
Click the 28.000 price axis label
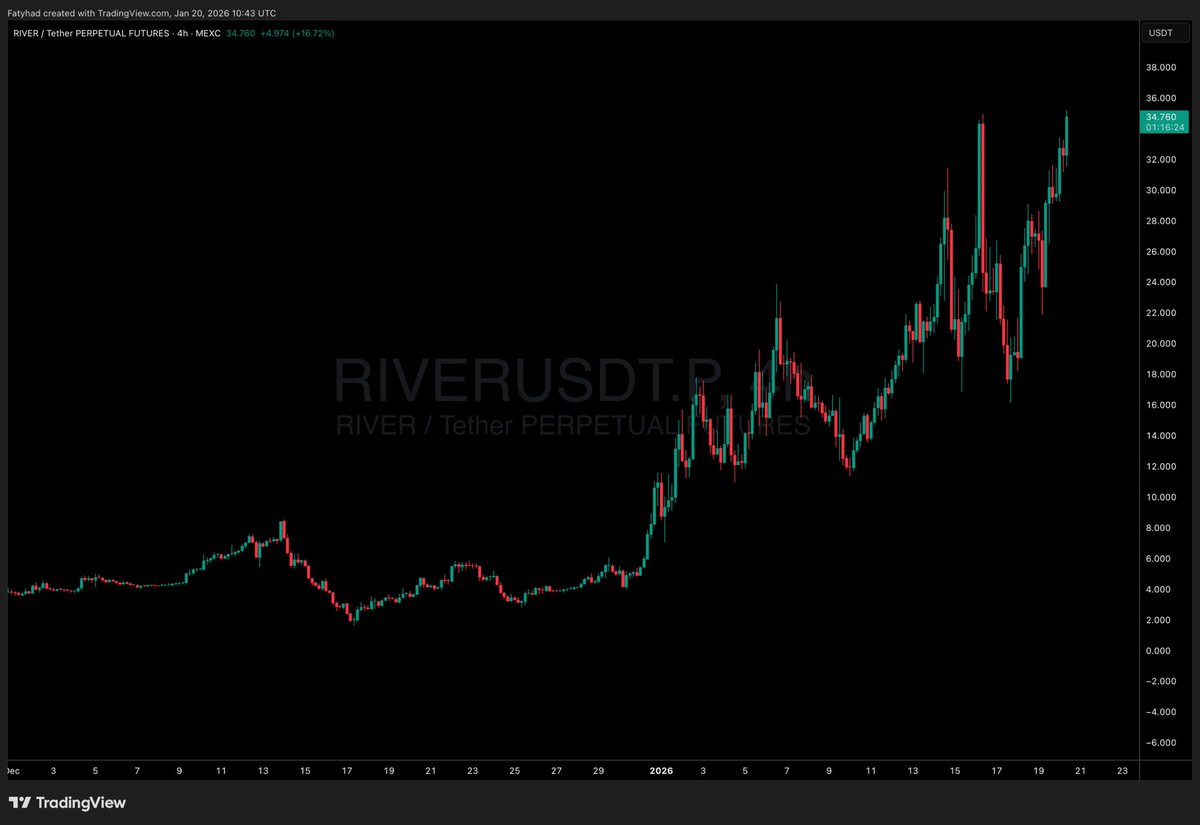(x=1161, y=221)
